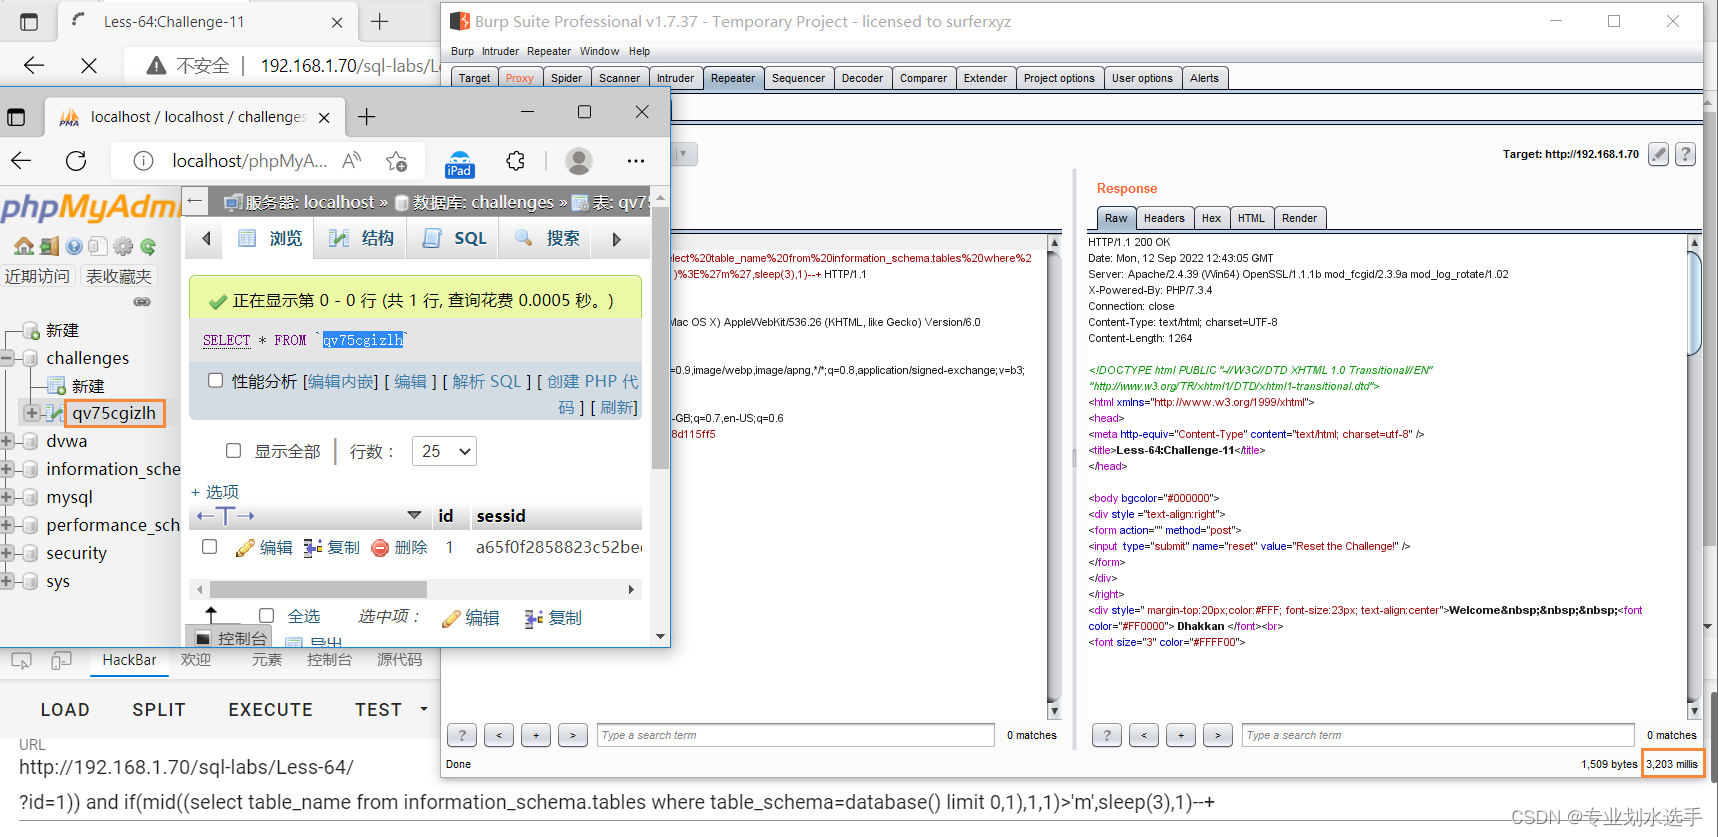Open phpMyAdmin navigation settings gear icon
Image resolution: width=1718 pixels, height=837 pixels.
(123, 246)
